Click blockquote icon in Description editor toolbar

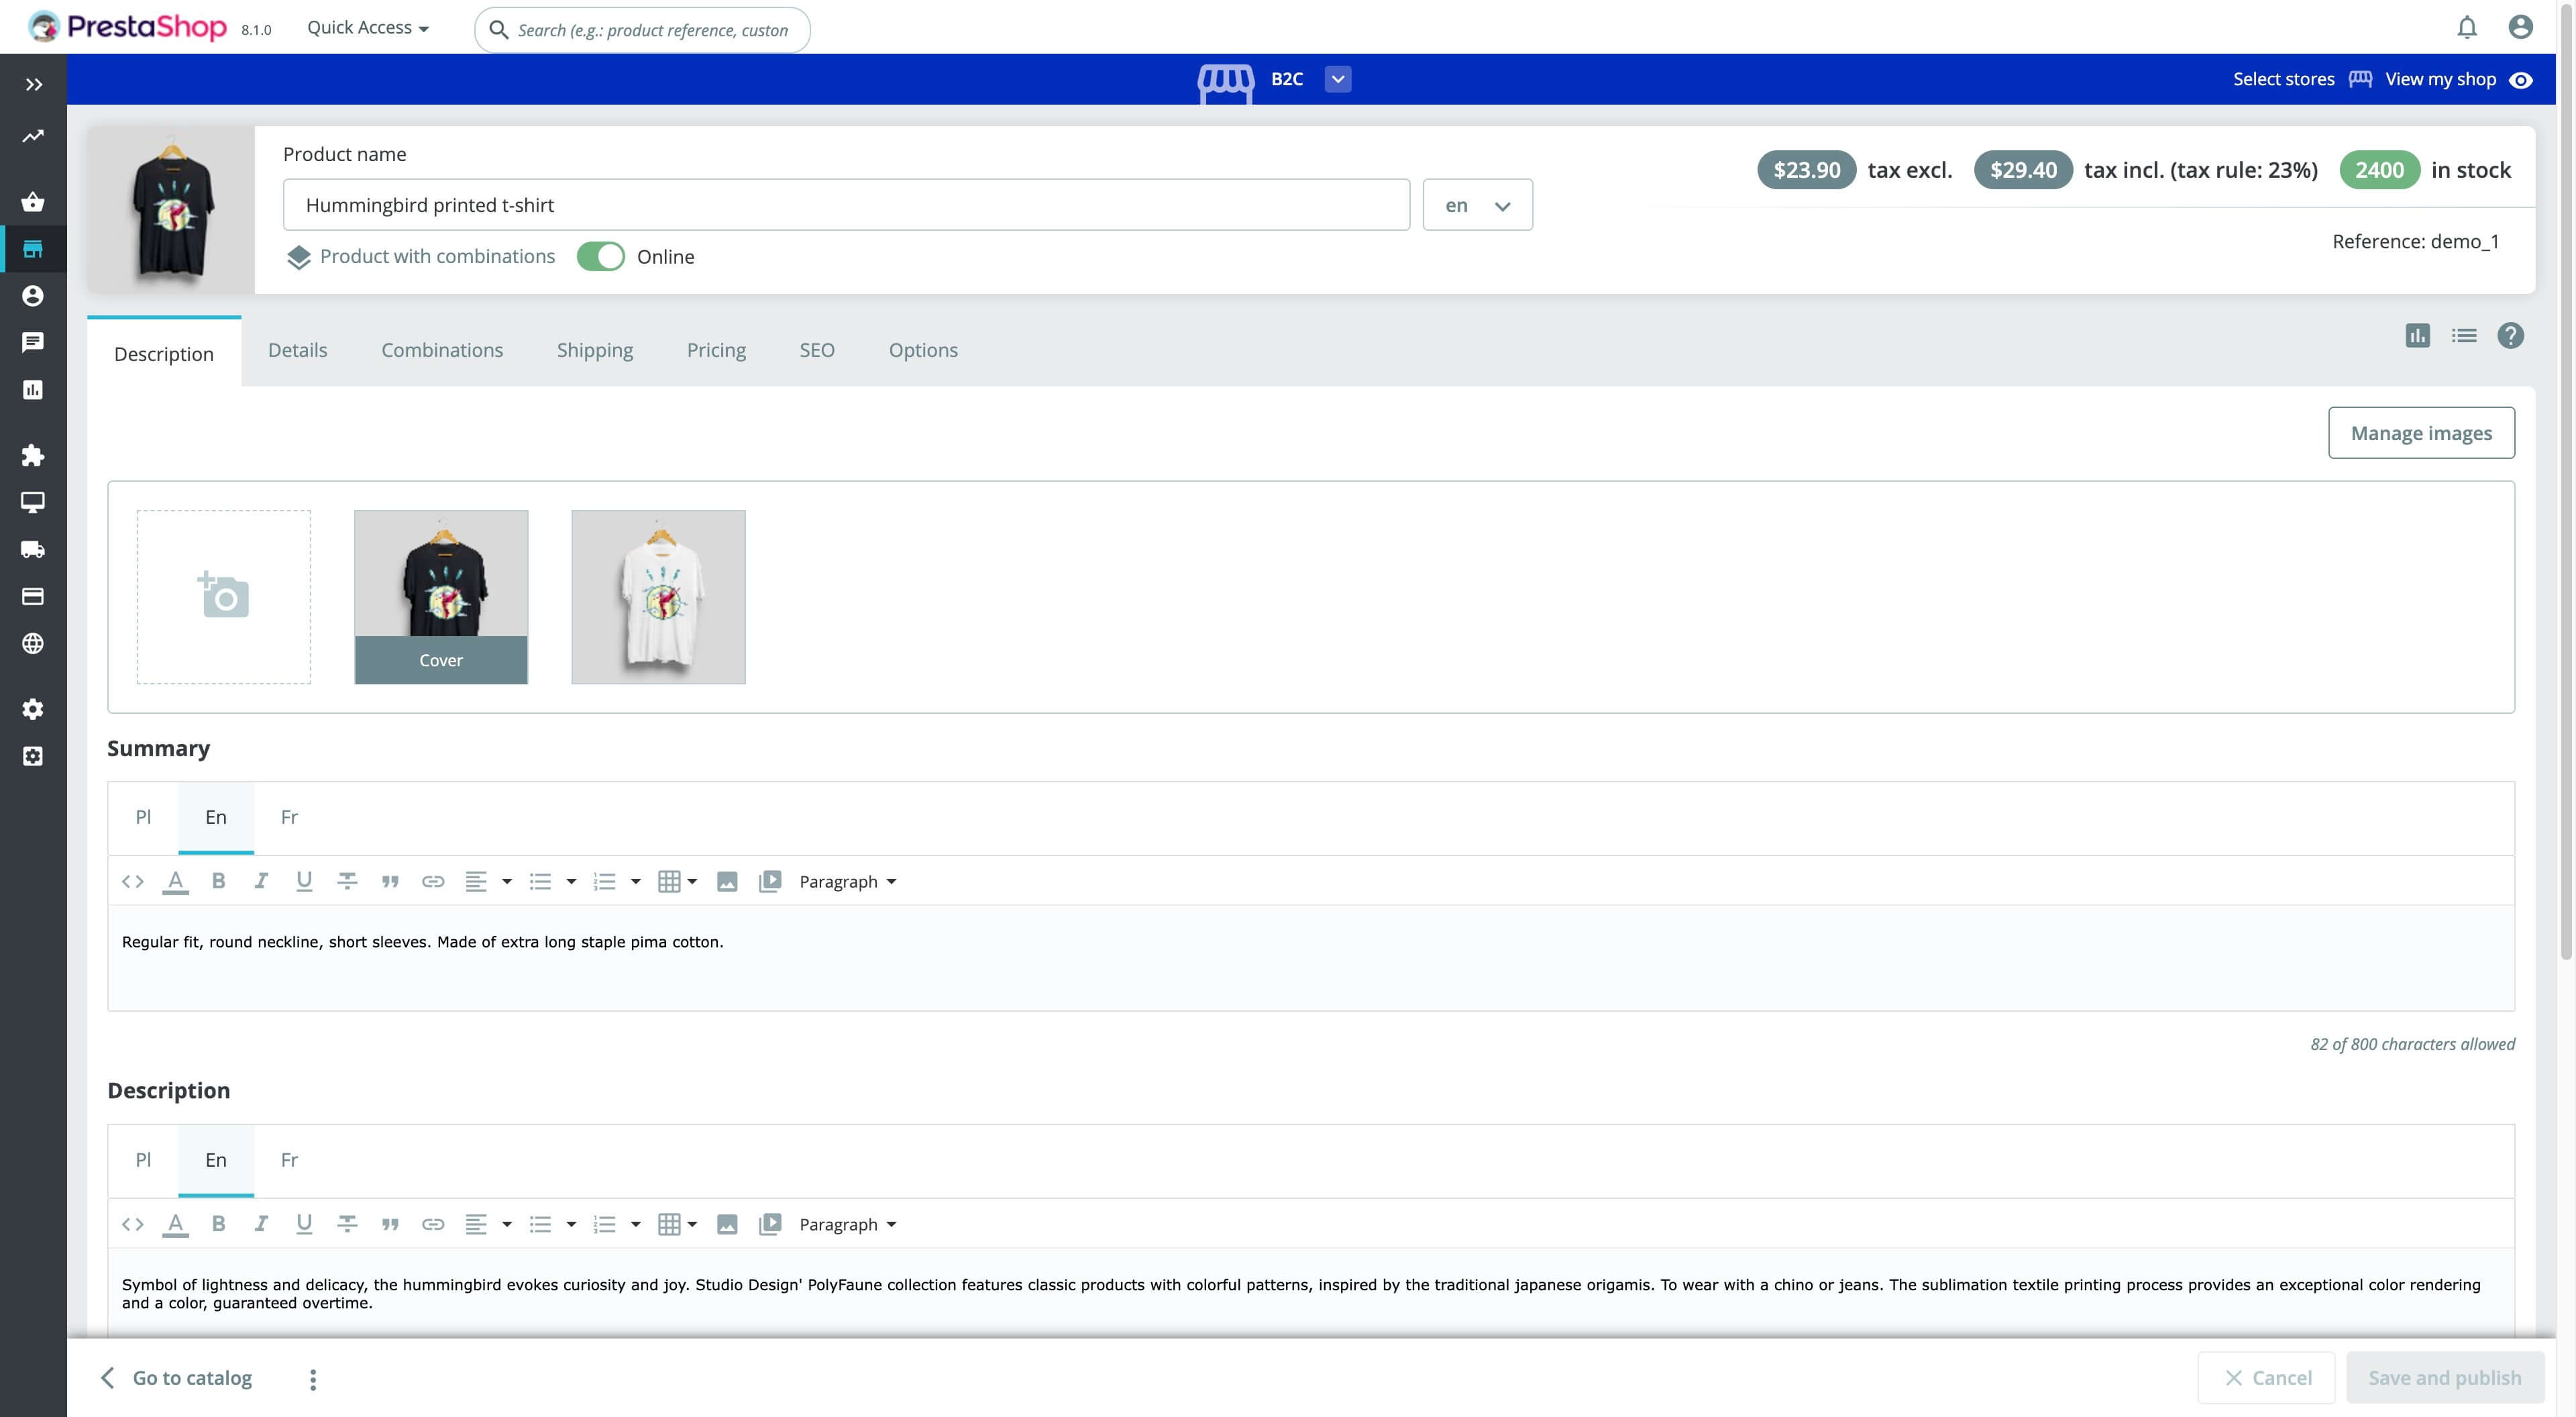click(390, 1224)
